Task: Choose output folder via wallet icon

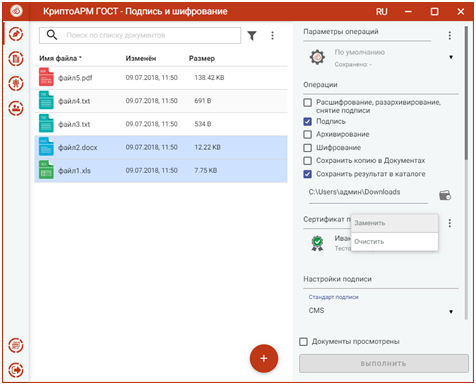Action: [445, 195]
